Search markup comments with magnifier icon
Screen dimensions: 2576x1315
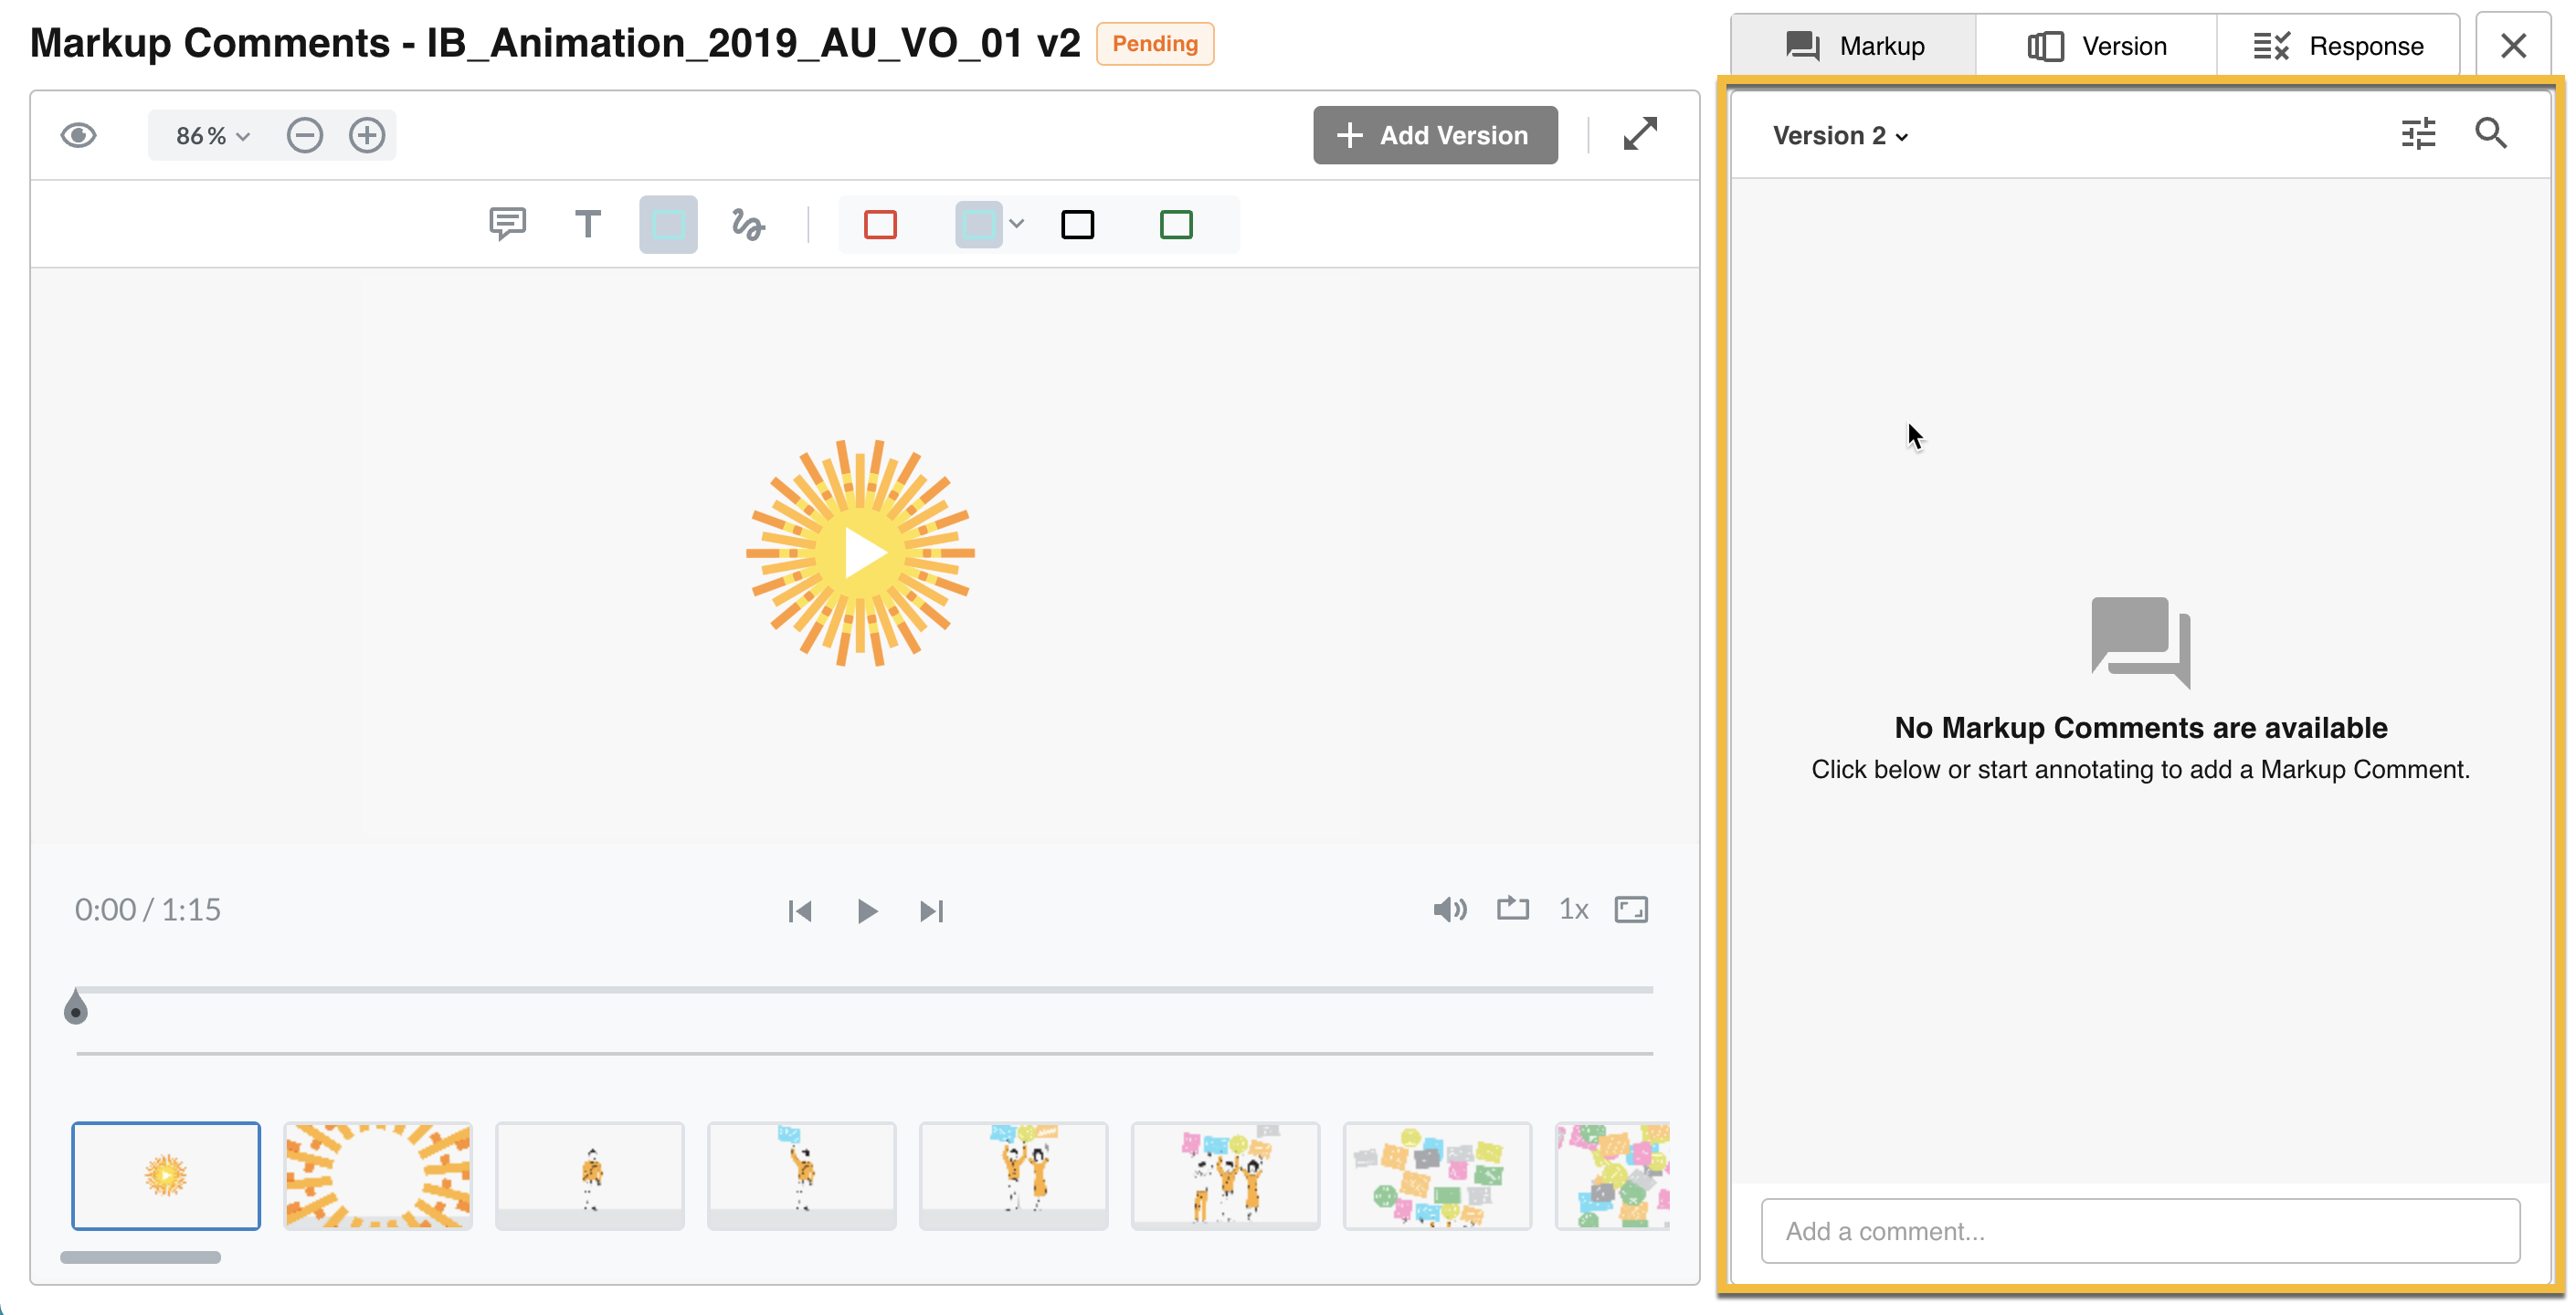click(2490, 134)
